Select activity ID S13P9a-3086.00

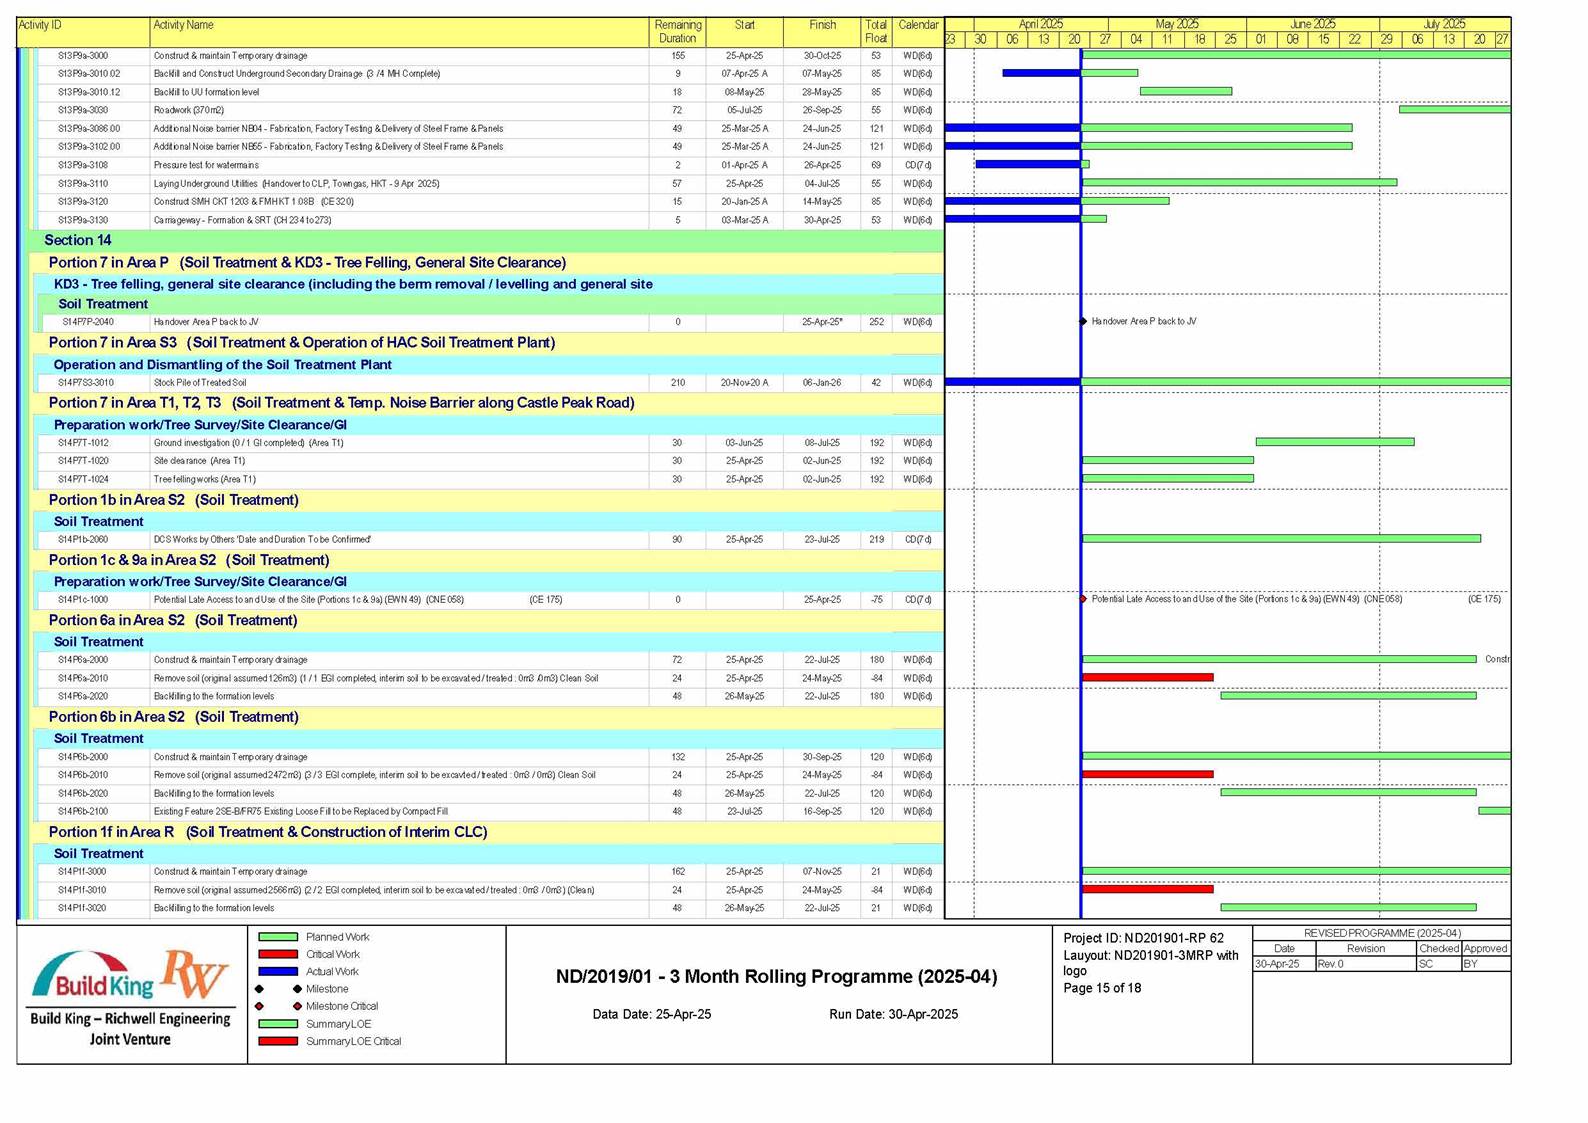(89, 129)
